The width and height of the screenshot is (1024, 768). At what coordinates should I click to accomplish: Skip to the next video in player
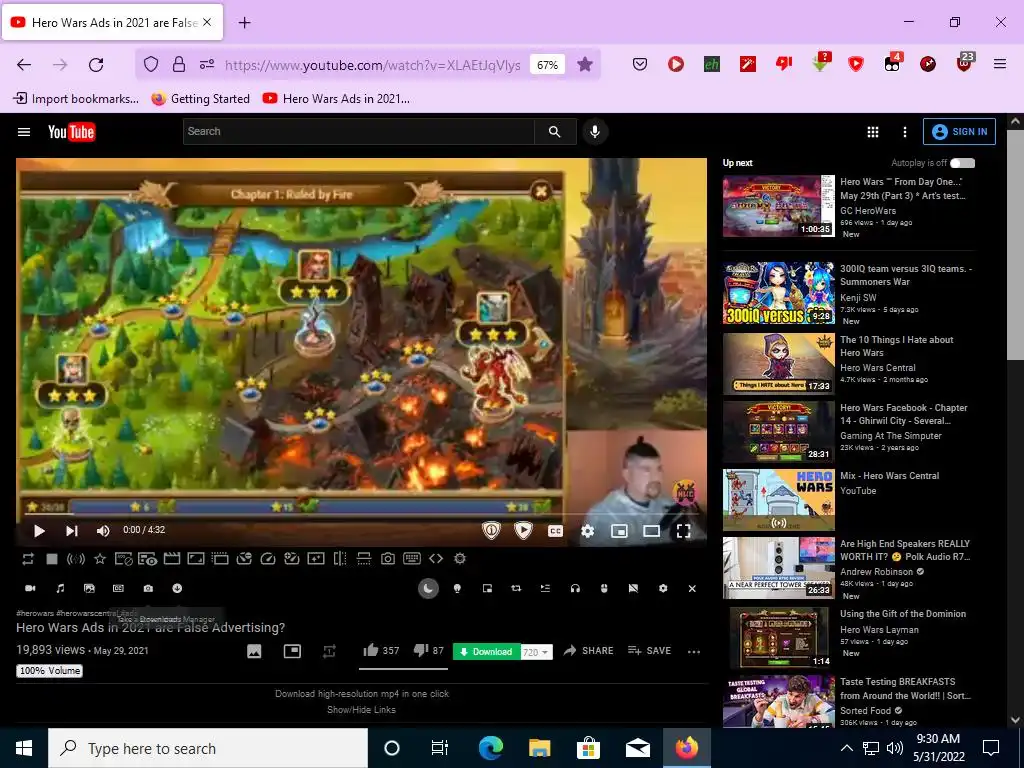click(x=72, y=531)
